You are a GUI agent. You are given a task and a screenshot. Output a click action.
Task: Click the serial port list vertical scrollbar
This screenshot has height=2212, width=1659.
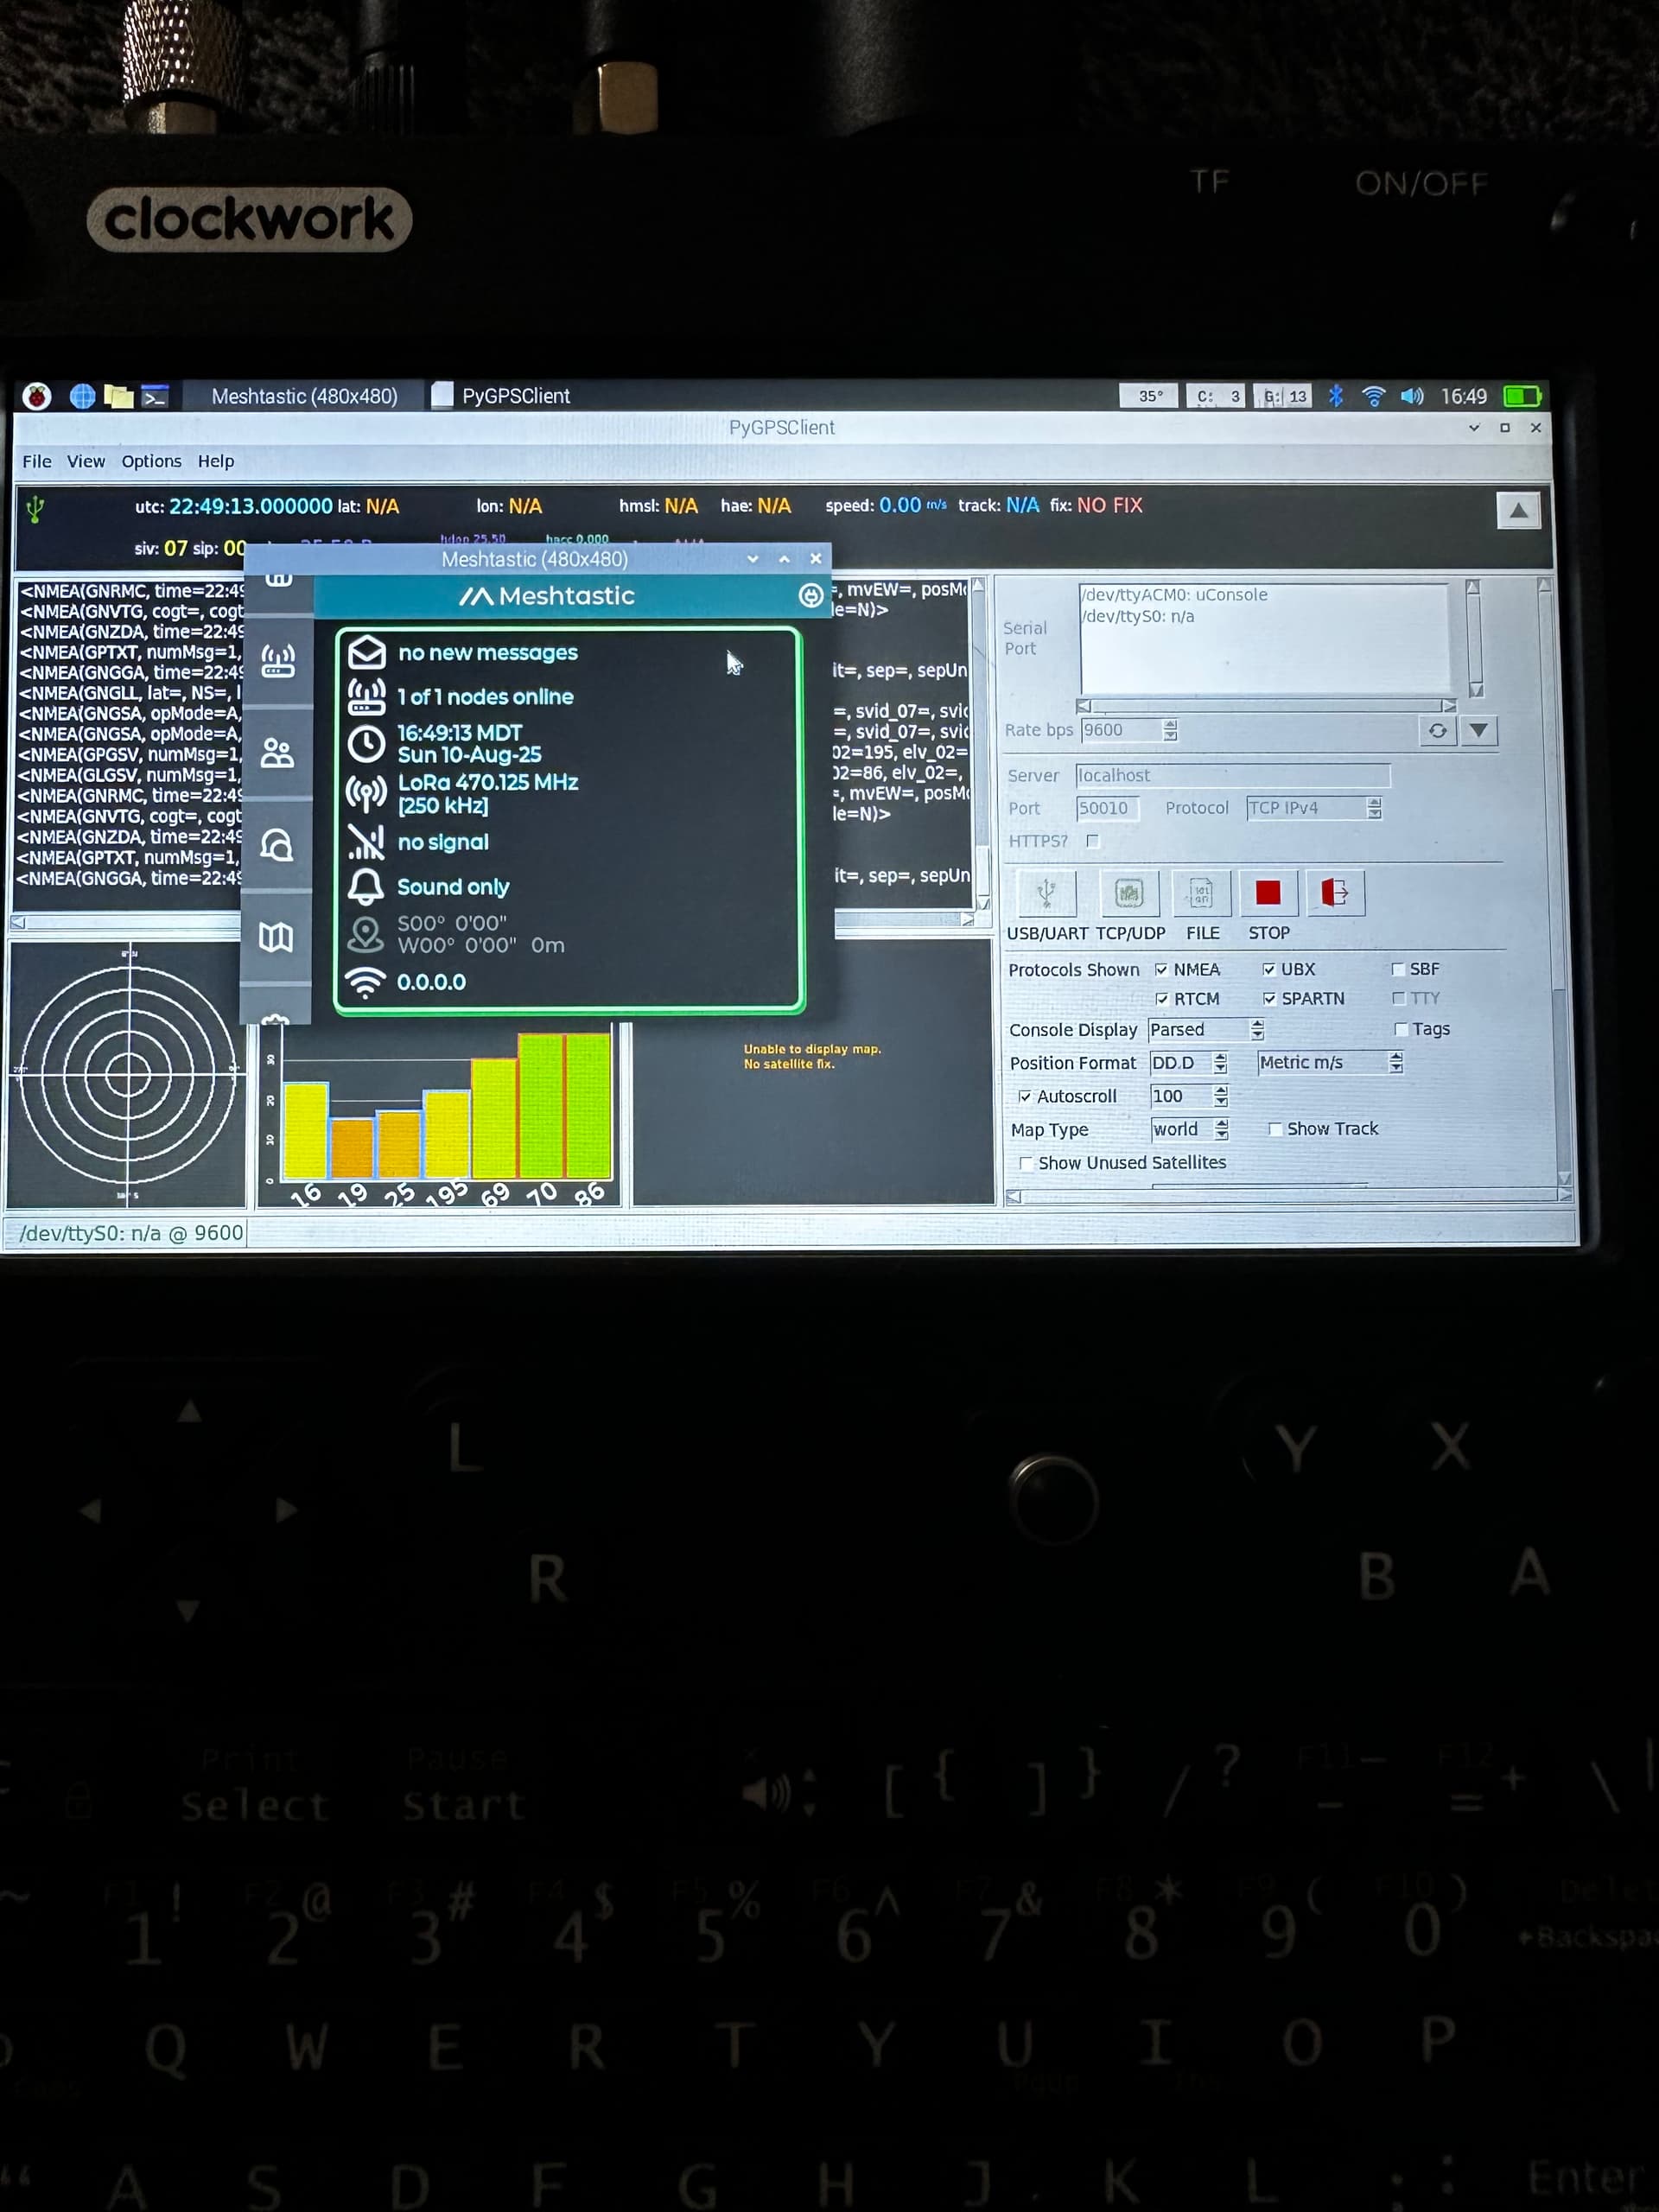[x=1473, y=639]
